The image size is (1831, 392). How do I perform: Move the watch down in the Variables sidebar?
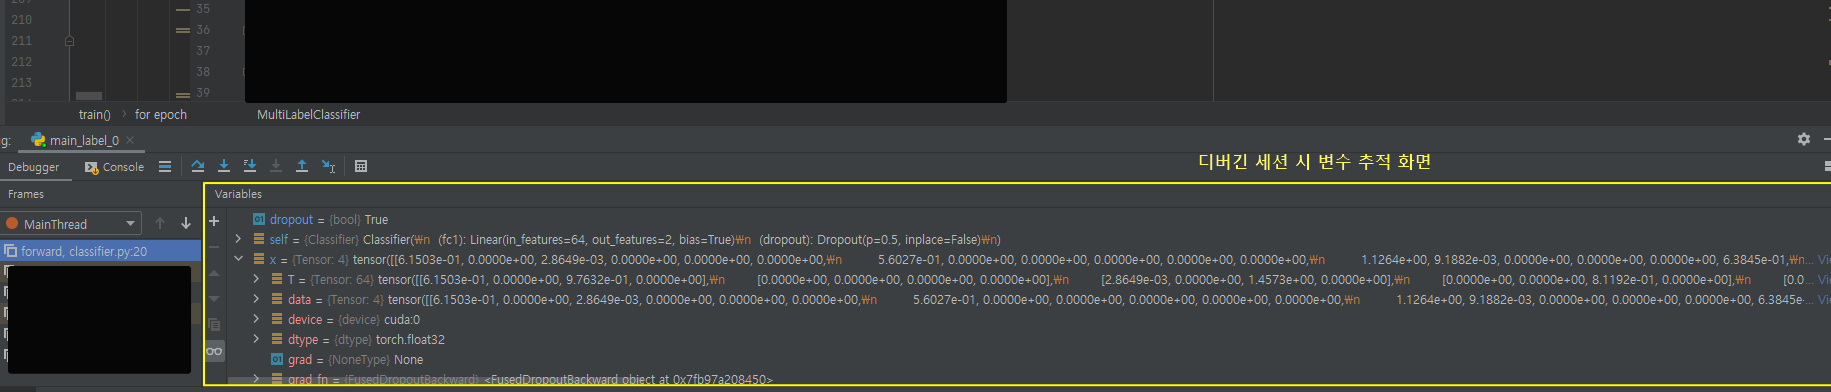pos(214,299)
